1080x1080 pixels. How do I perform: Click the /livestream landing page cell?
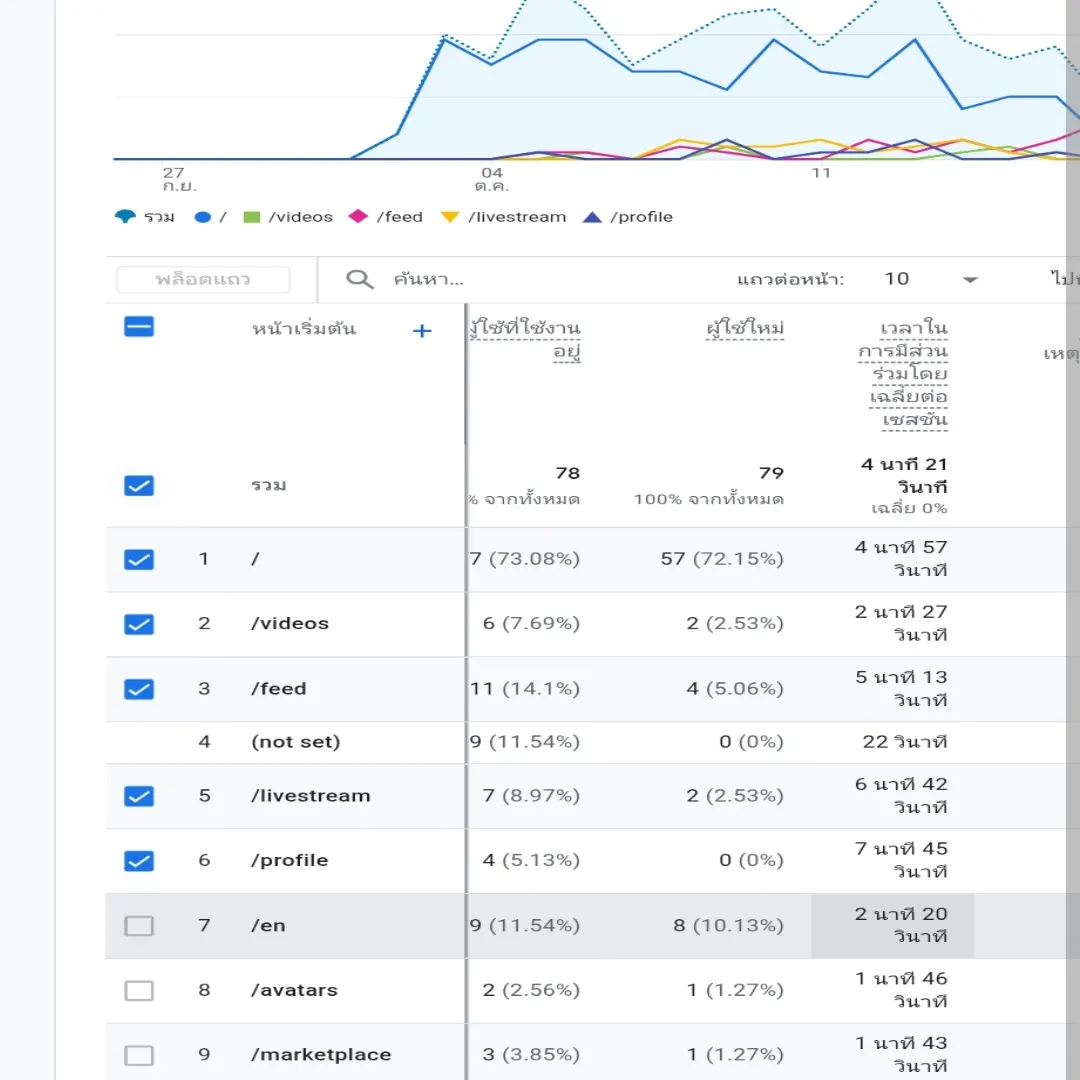311,796
